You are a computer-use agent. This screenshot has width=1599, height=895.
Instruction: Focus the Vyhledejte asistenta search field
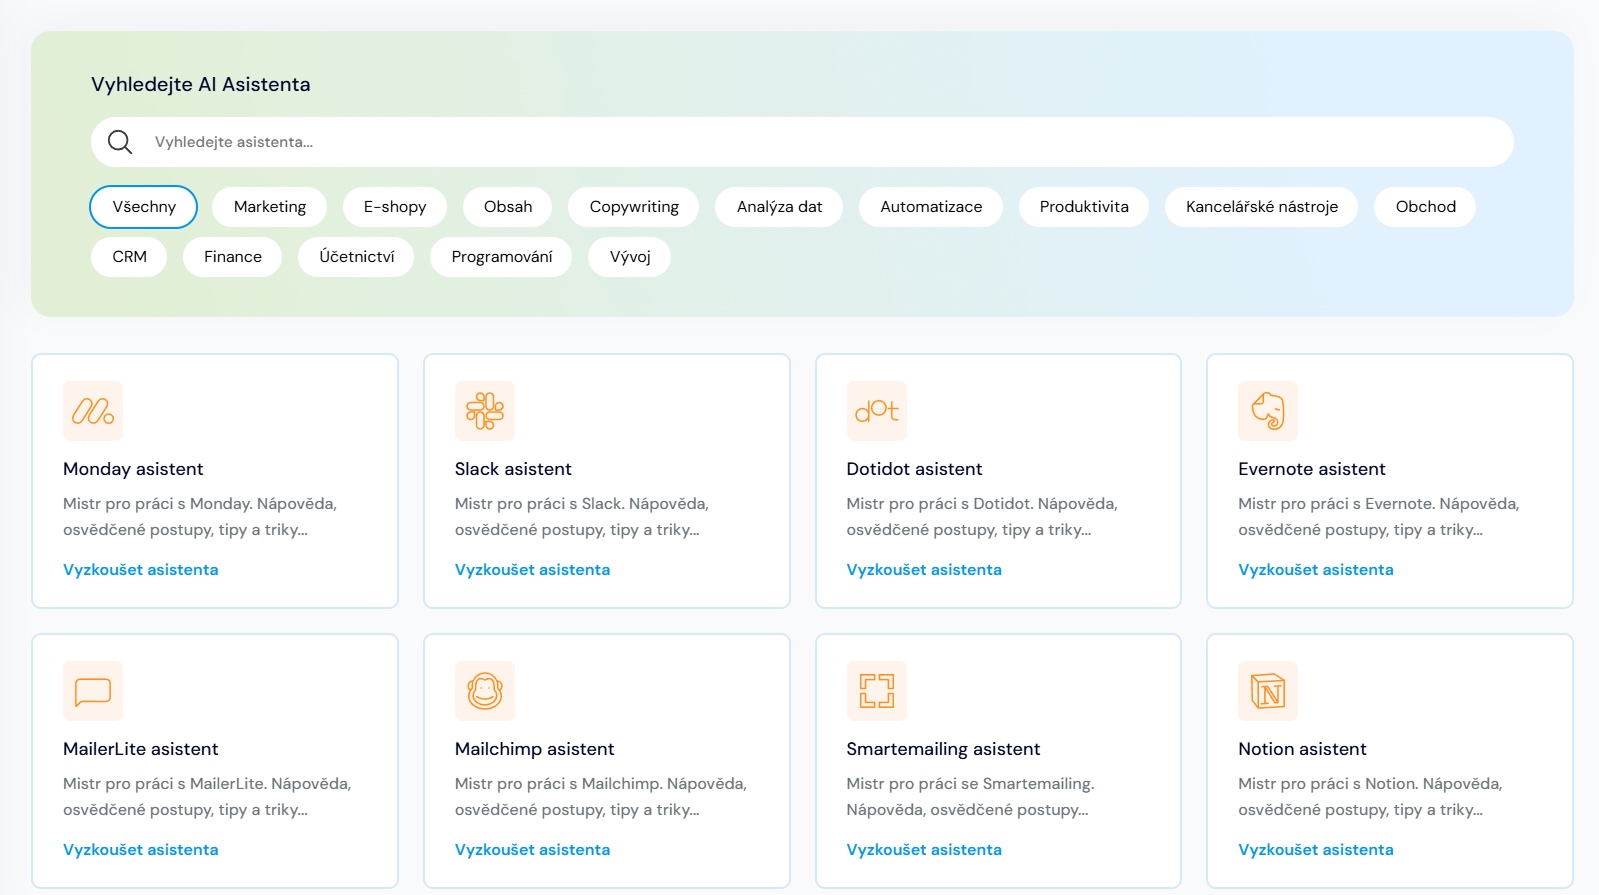click(802, 142)
